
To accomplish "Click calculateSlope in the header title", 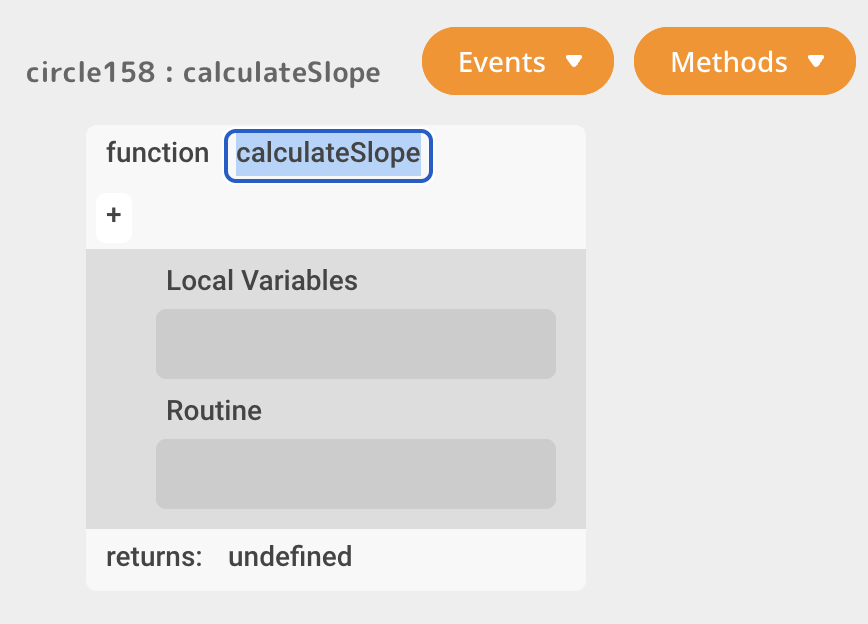I will pyautogui.click(x=281, y=73).
